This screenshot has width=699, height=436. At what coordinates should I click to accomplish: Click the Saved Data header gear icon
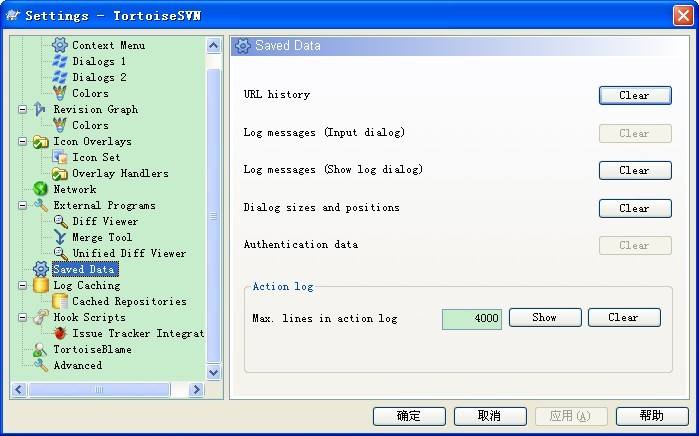point(243,45)
